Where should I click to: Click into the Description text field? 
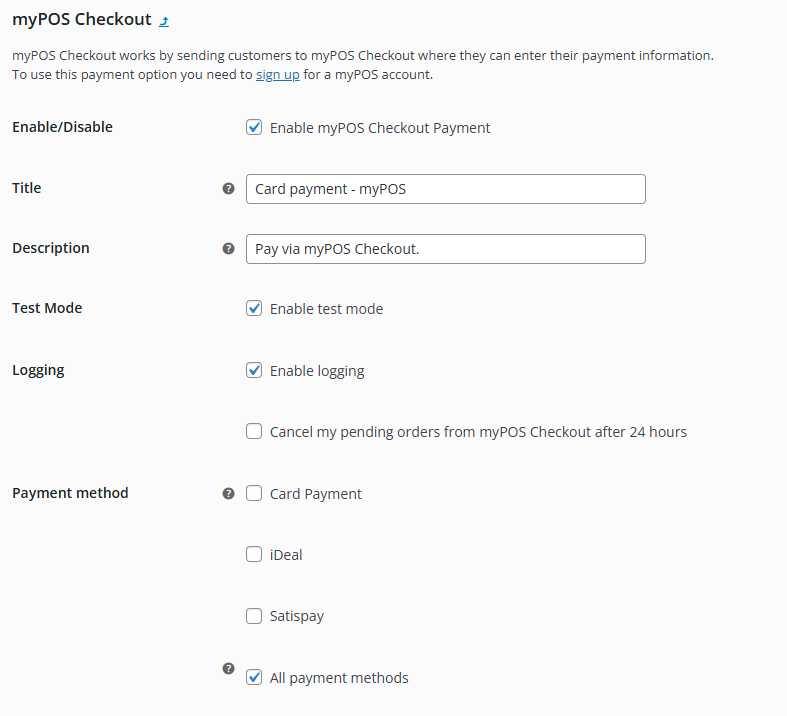click(x=445, y=249)
